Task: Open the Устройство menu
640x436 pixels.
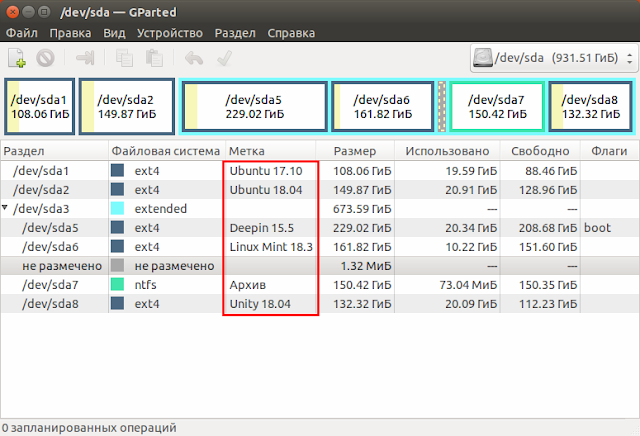Action: pyautogui.click(x=170, y=33)
